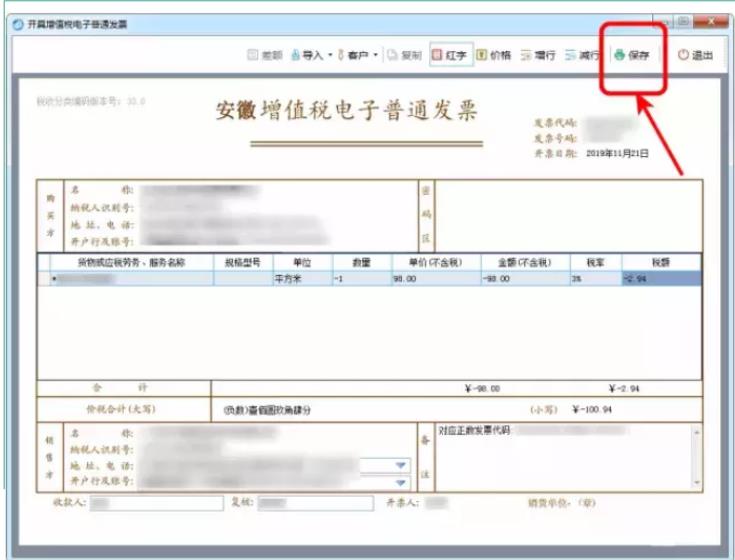Select the 税额 cell showing -2.94
This screenshot has width=735, height=560.
(x=660, y=279)
